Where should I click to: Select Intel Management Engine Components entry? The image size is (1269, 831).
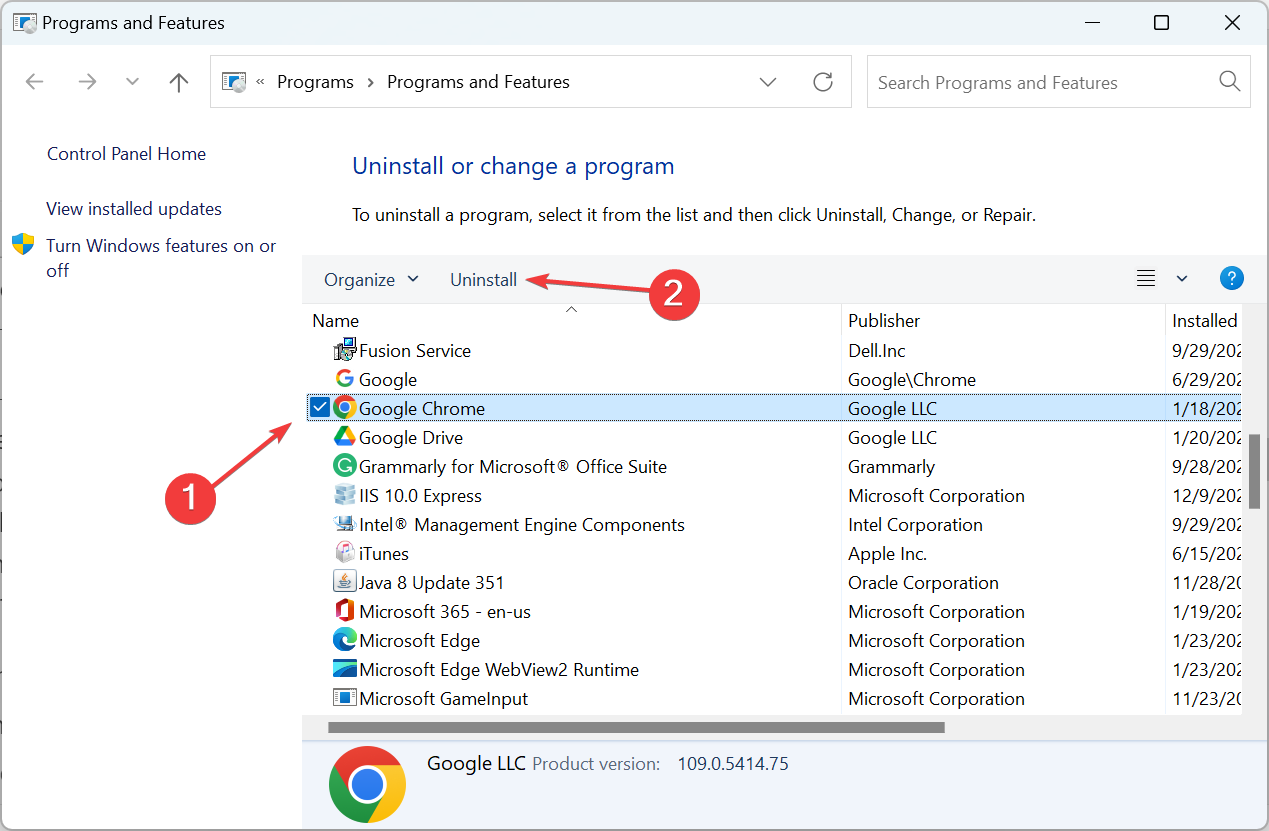pyautogui.click(x=522, y=525)
